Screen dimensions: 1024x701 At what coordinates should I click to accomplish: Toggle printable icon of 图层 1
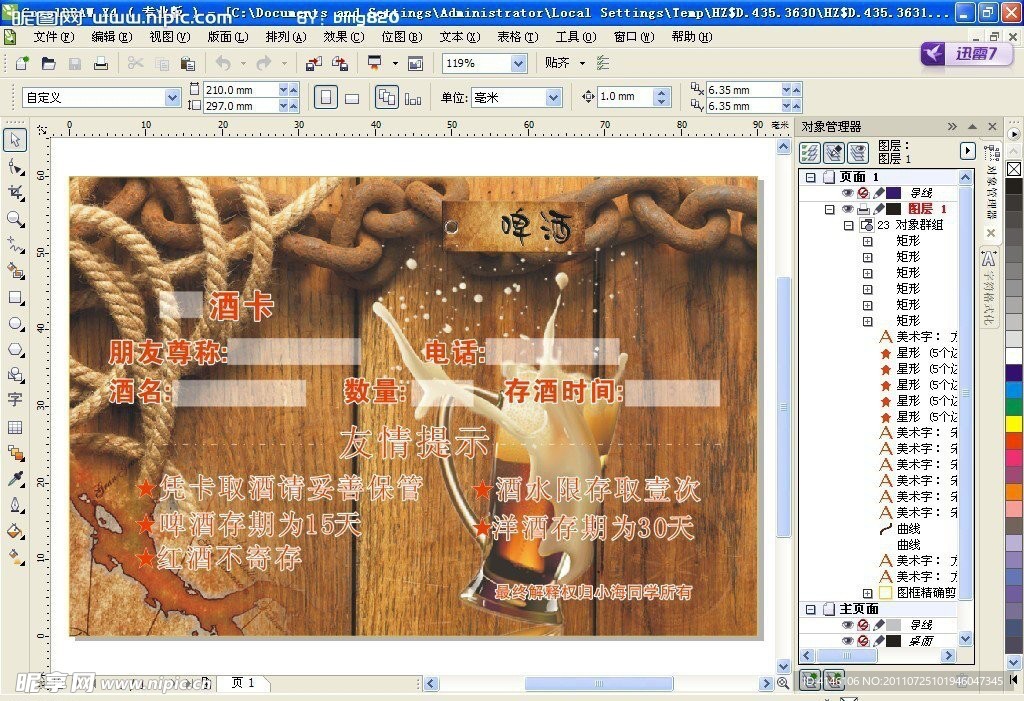click(x=863, y=209)
